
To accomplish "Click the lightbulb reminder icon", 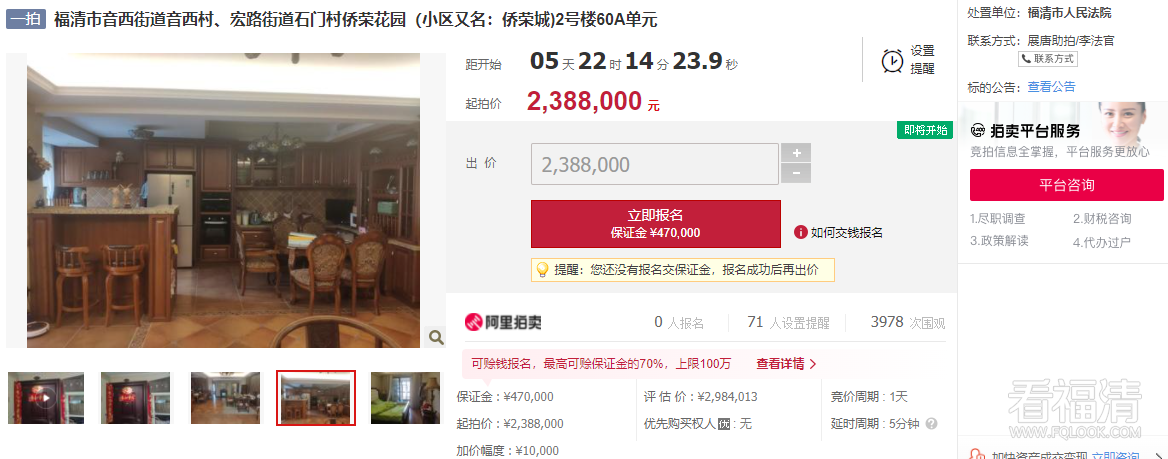I will 542,270.
